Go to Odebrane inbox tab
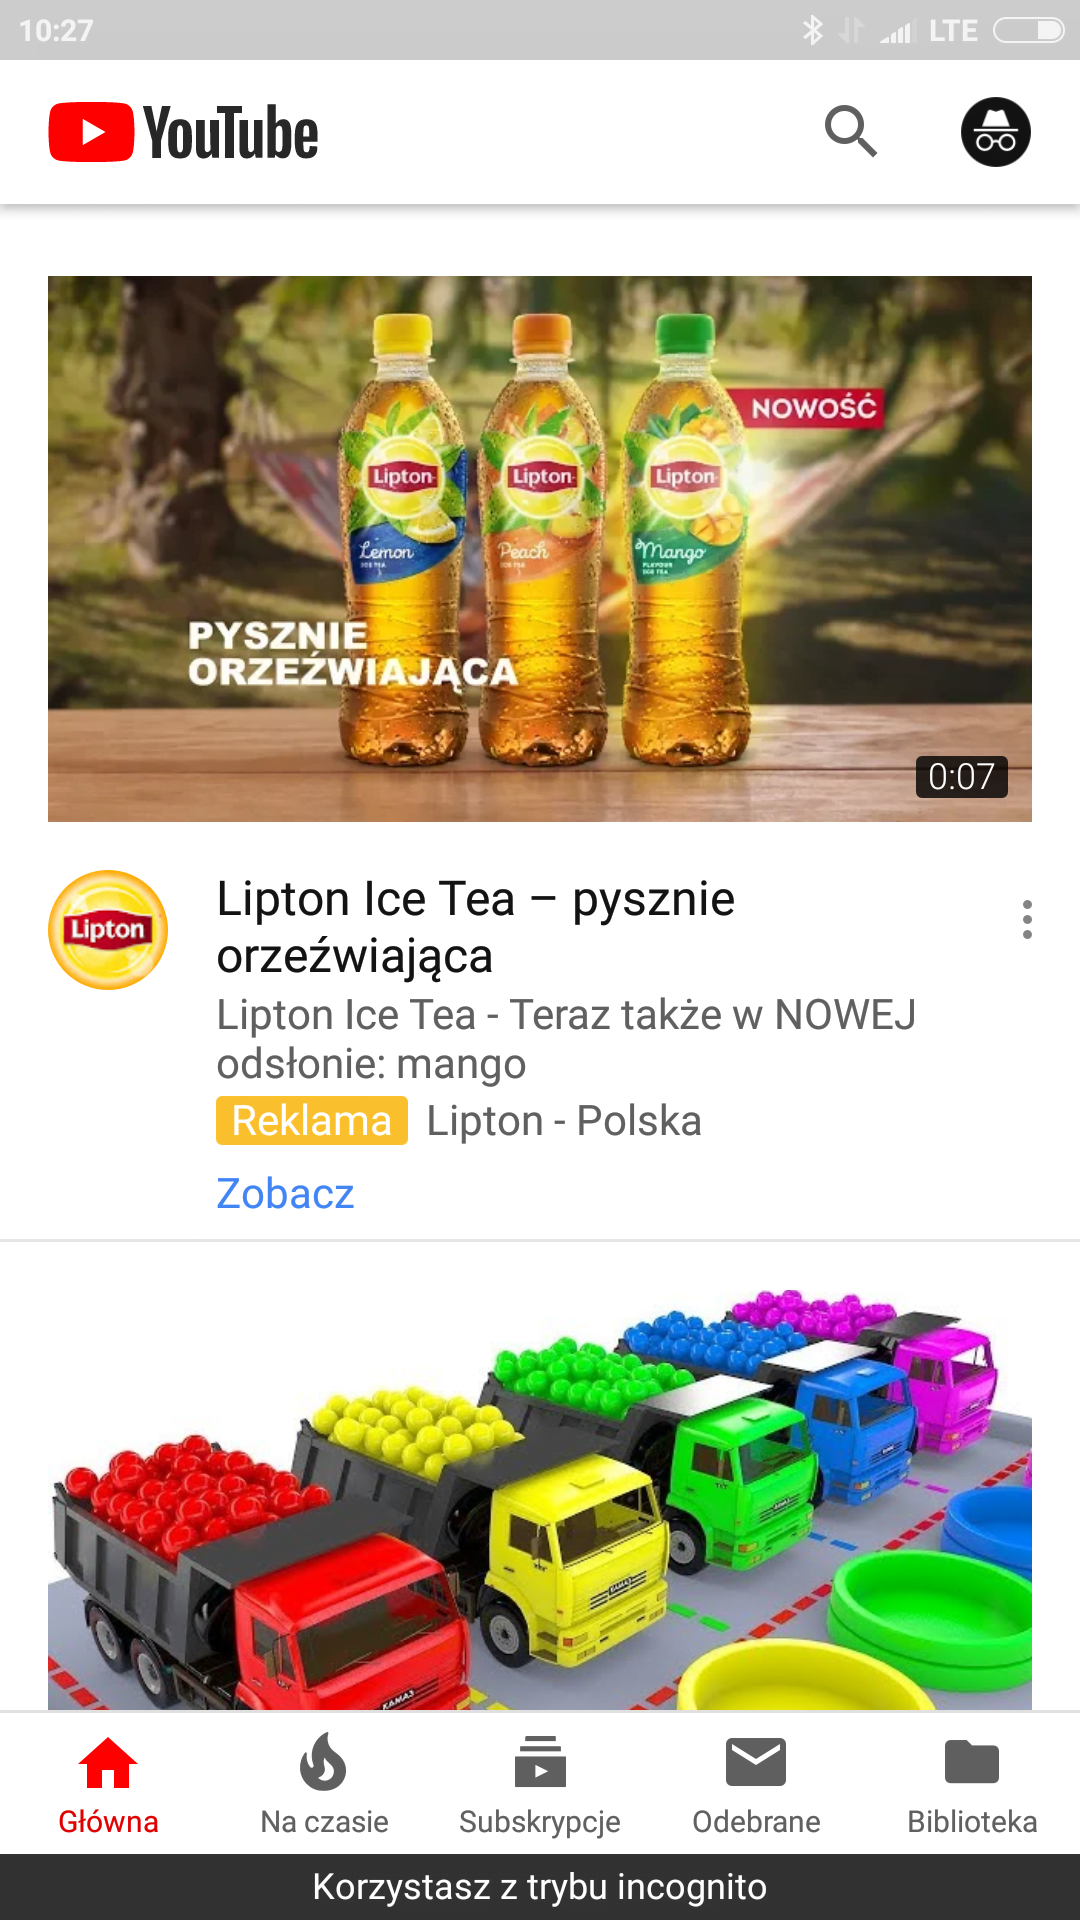 point(756,1785)
